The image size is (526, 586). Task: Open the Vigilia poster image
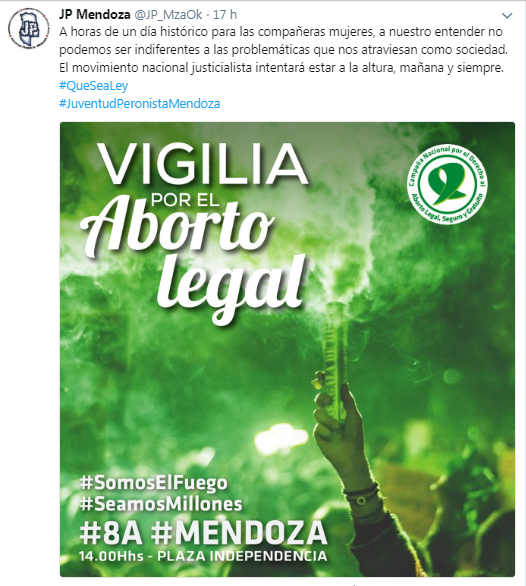tap(287, 349)
